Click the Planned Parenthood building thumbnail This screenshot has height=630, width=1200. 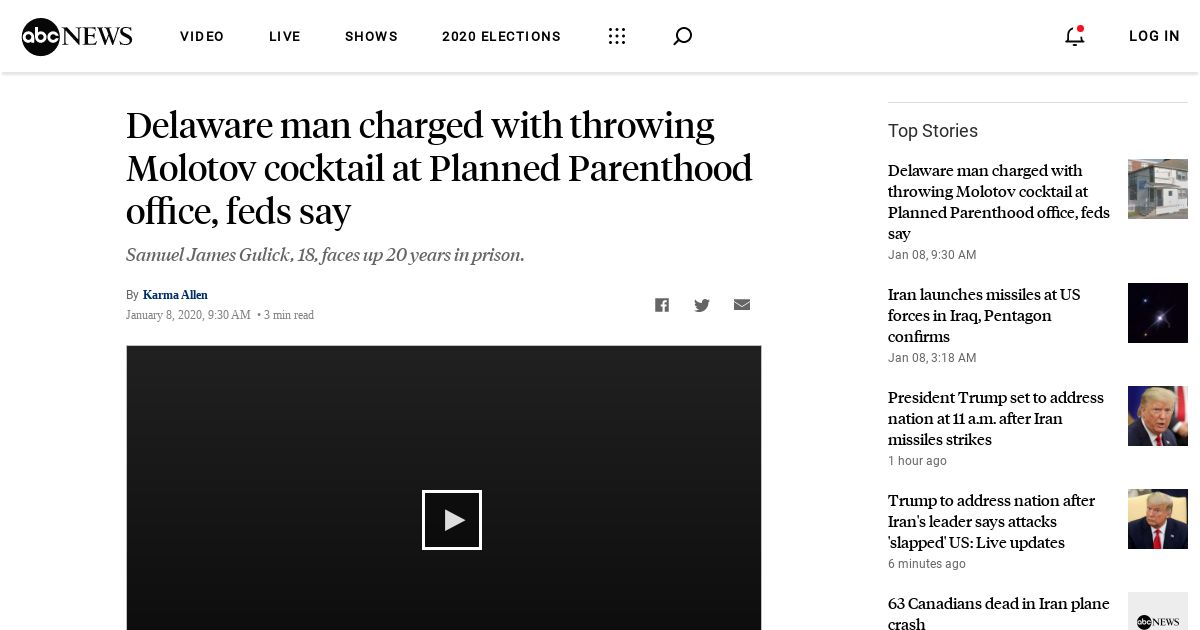click(1158, 189)
